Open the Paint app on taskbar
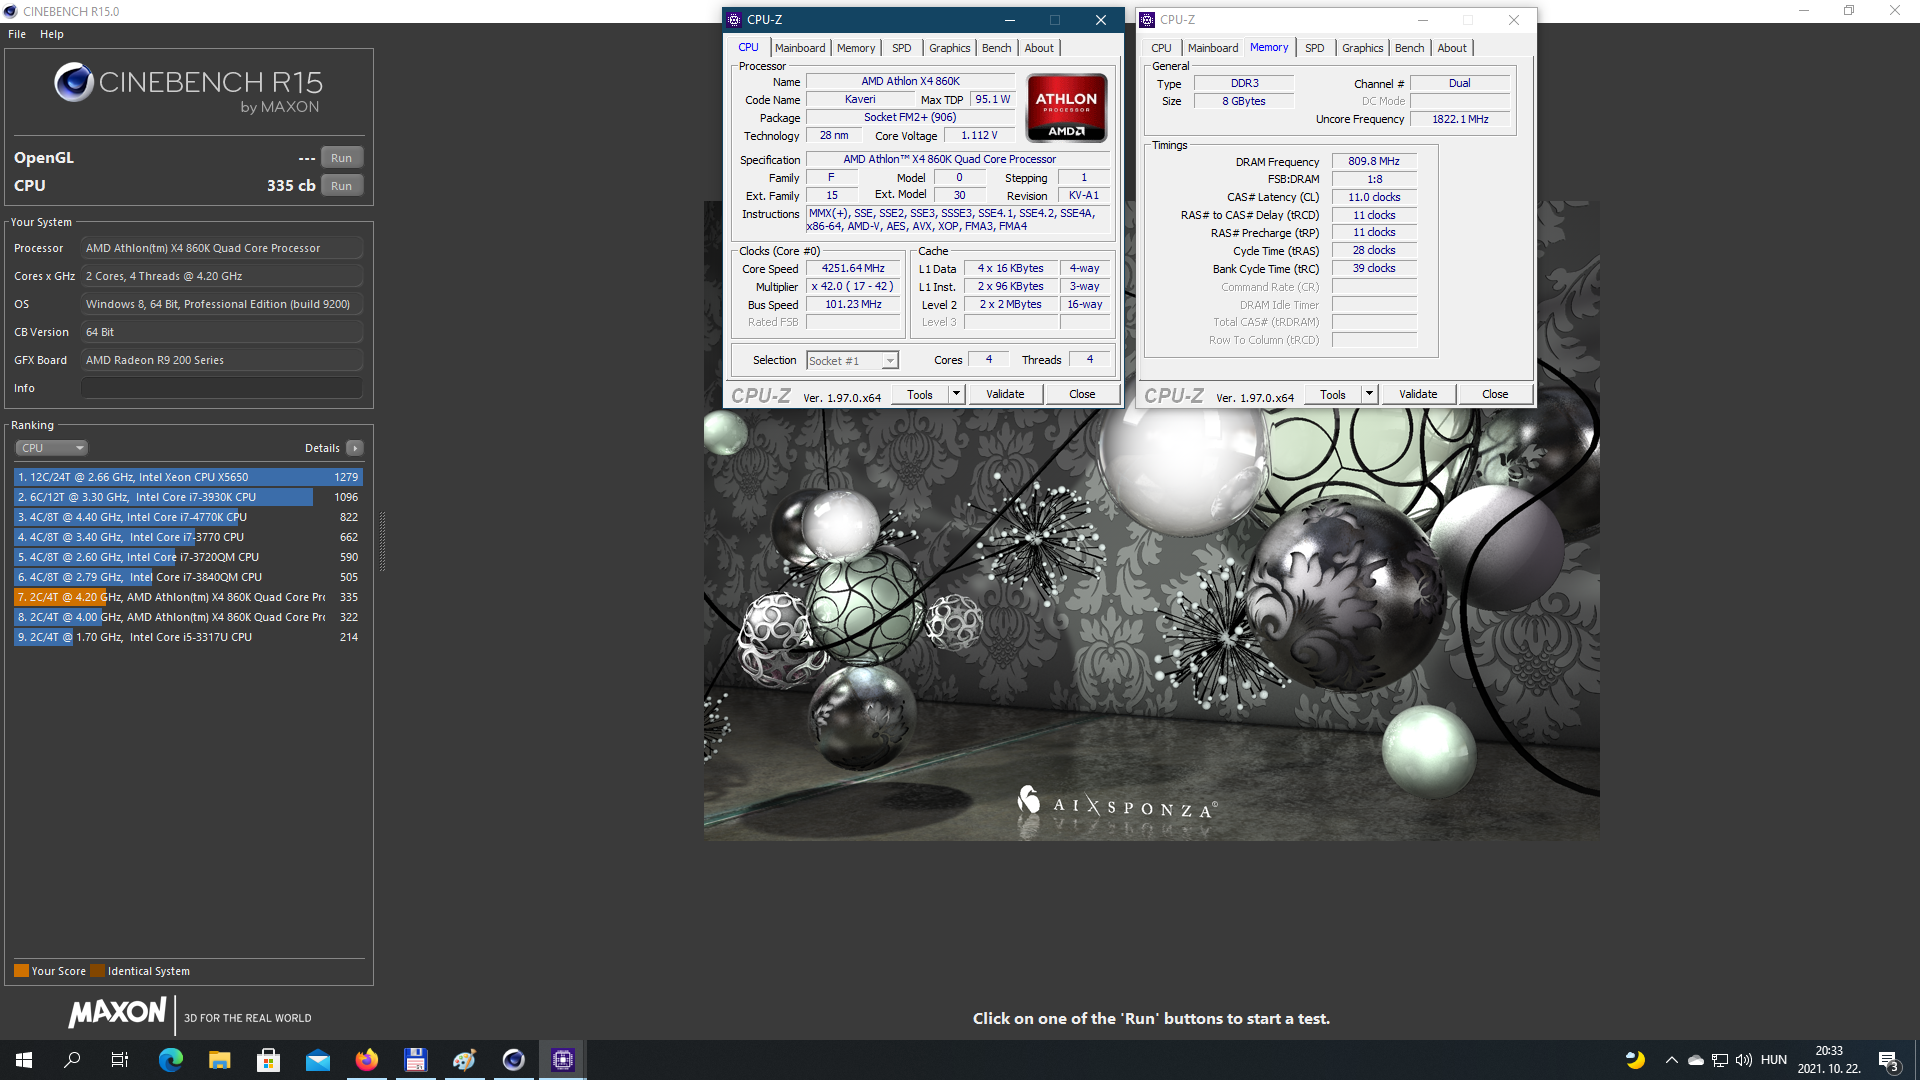This screenshot has height=1080, width=1920. click(x=464, y=1060)
